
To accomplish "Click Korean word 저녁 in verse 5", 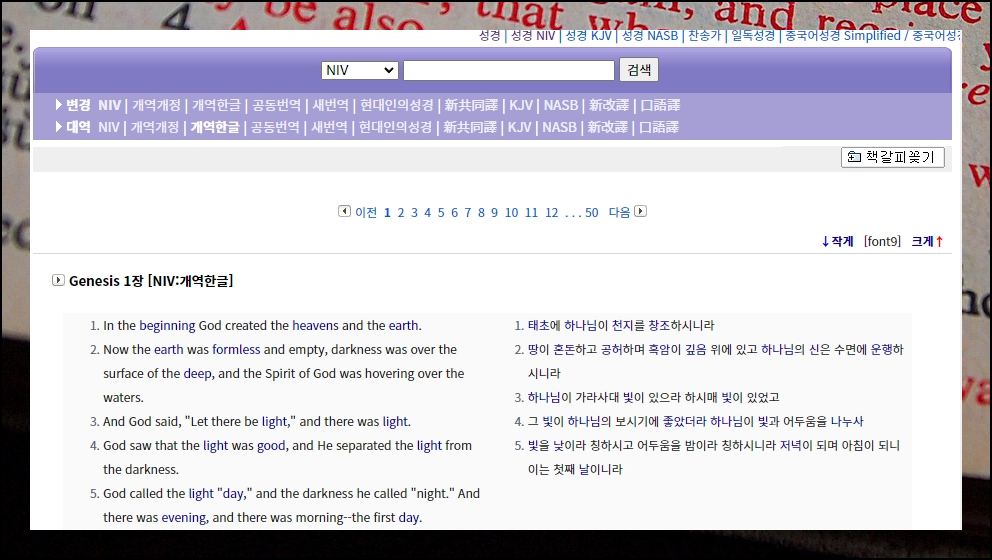I will coord(790,446).
